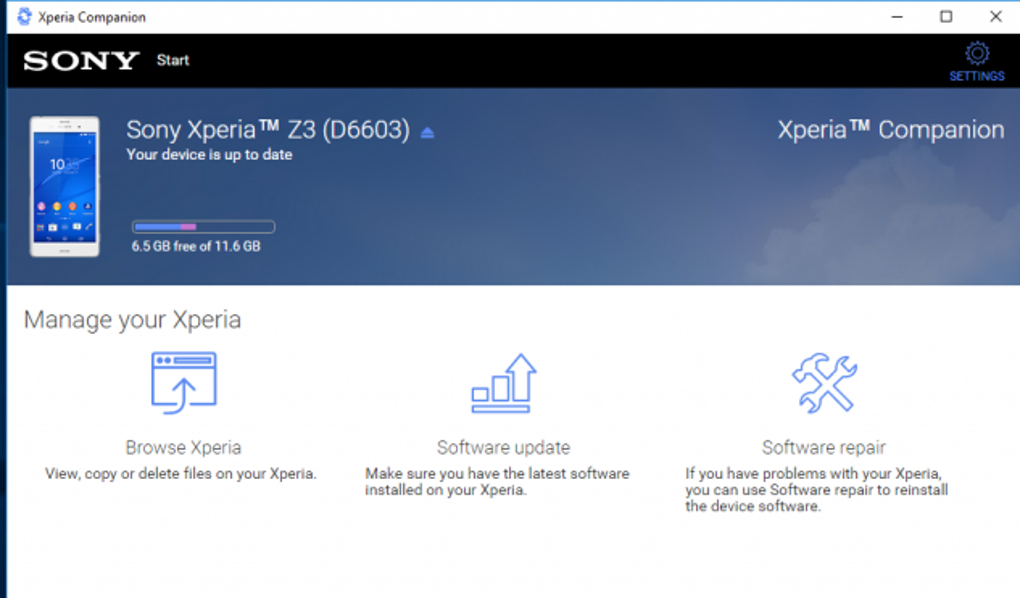Open the Software repair text link
This screenshot has width=1020, height=598.
click(x=823, y=448)
